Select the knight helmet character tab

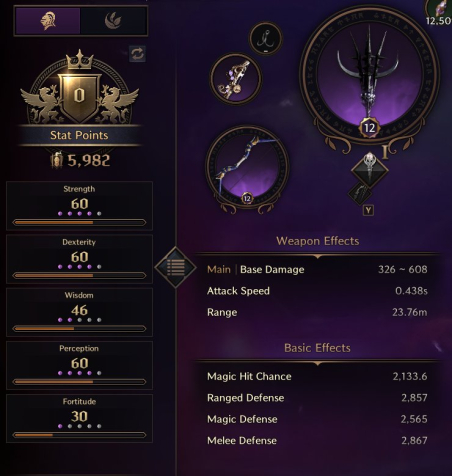tap(48, 21)
